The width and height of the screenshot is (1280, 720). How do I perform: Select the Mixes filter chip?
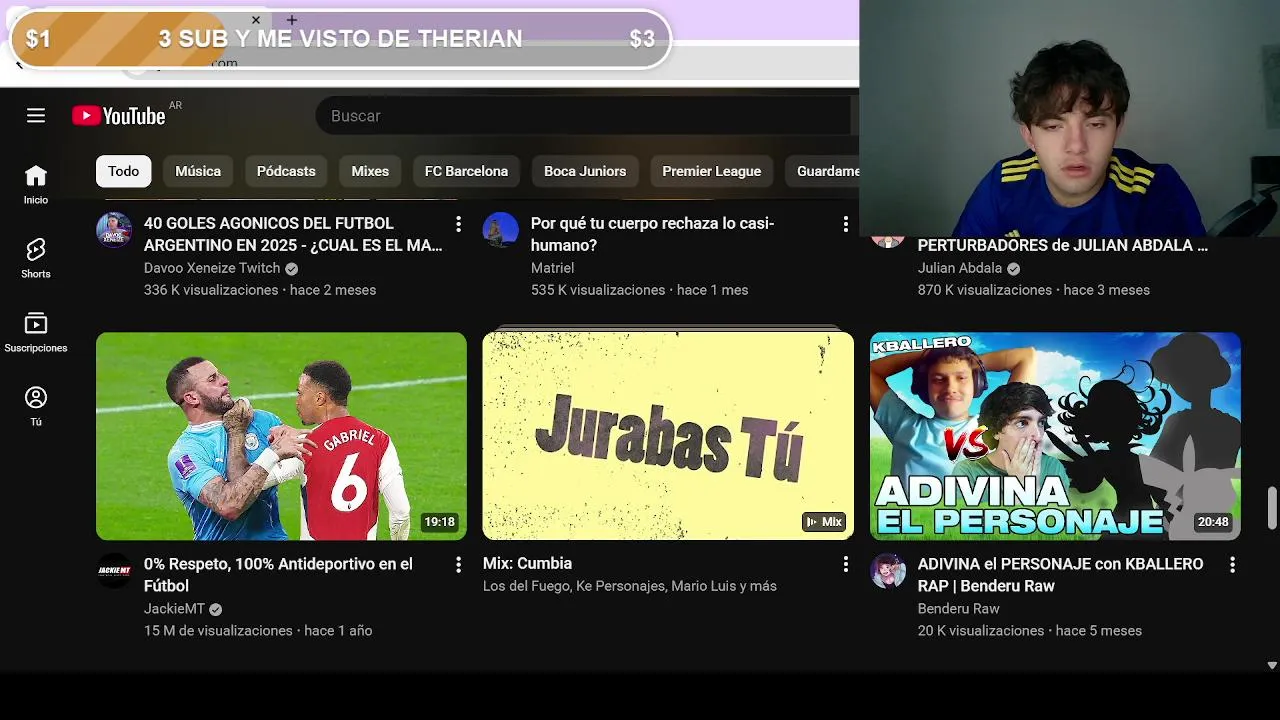pos(370,171)
